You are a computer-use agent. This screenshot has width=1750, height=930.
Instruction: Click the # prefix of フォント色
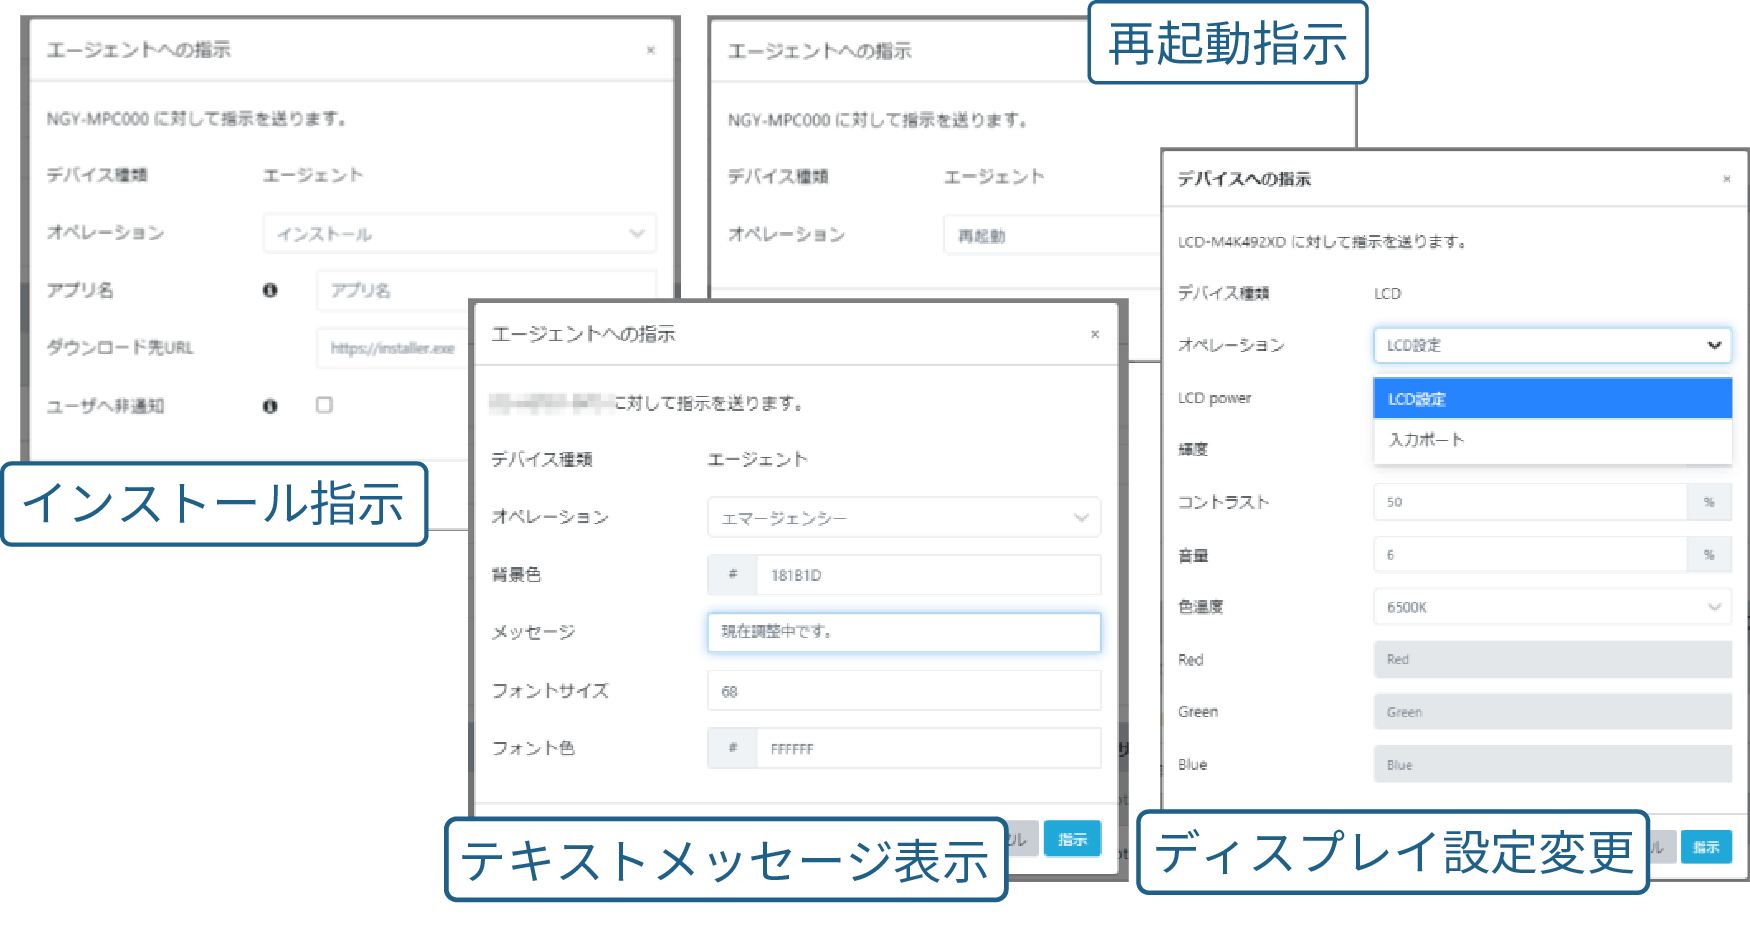(733, 748)
